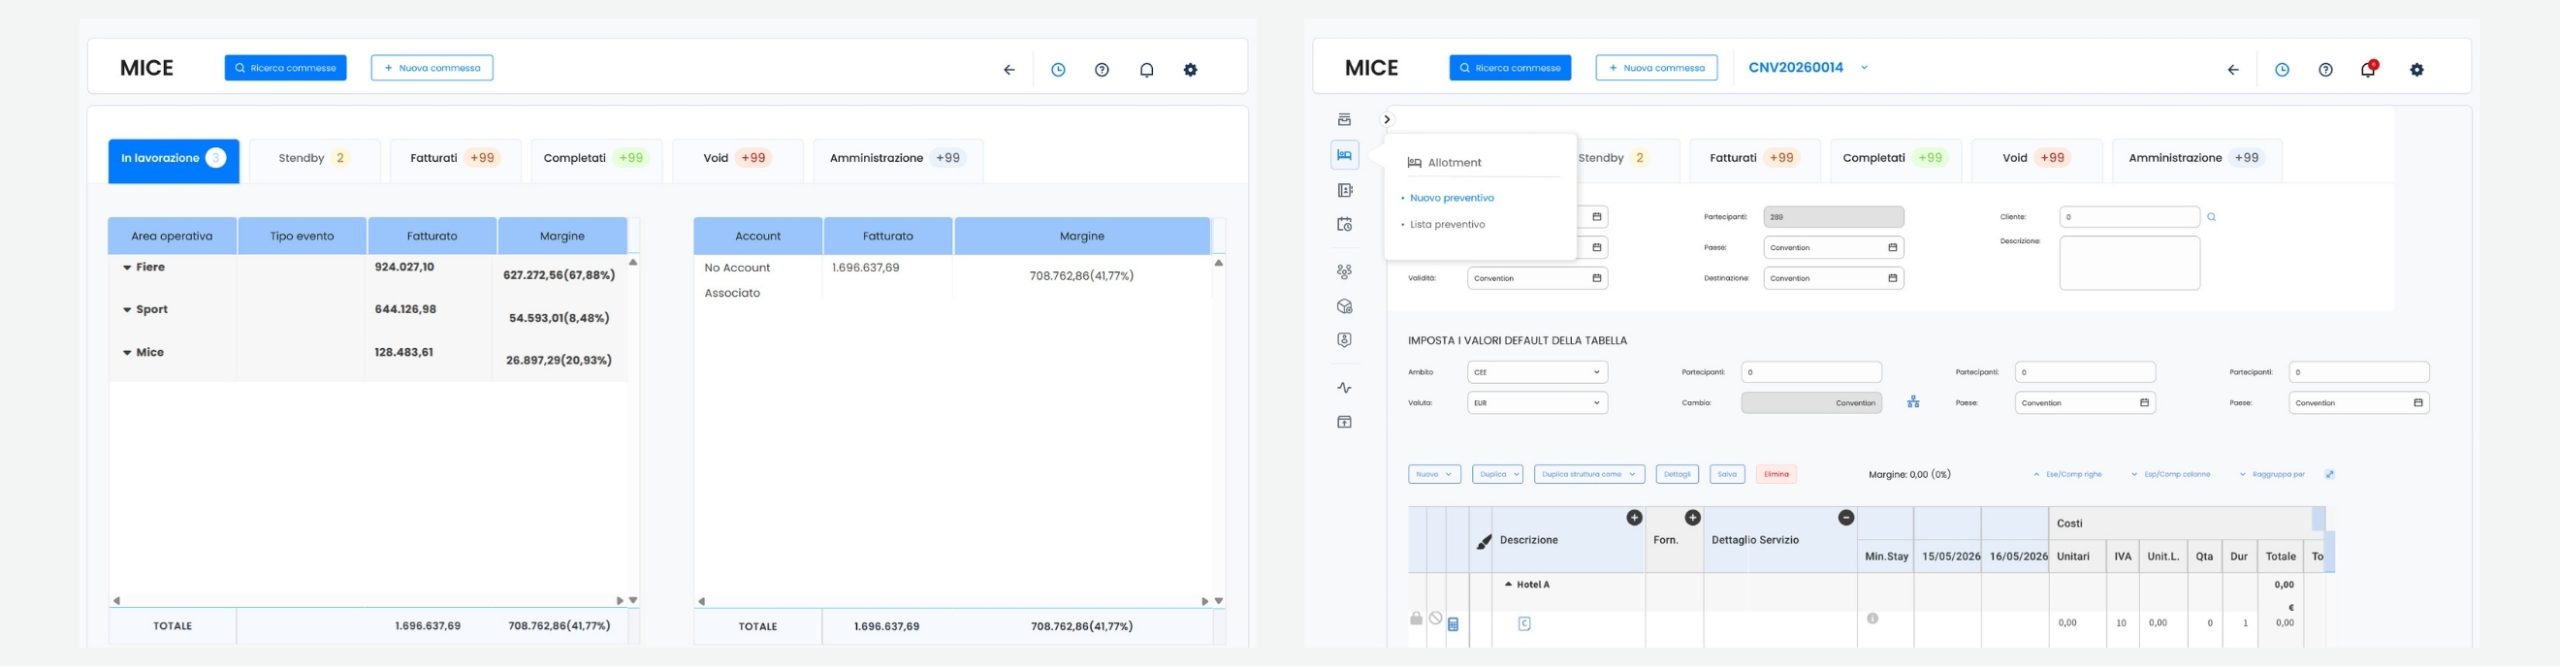This screenshot has height=667, width=2560.
Task: Click the network hierarchy icon beside Cambio
Action: pos(1913,402)
